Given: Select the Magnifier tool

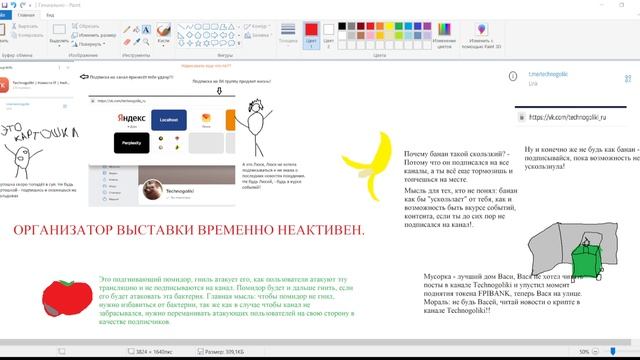Looking at the screenshot, I should [x=146, y=42].
